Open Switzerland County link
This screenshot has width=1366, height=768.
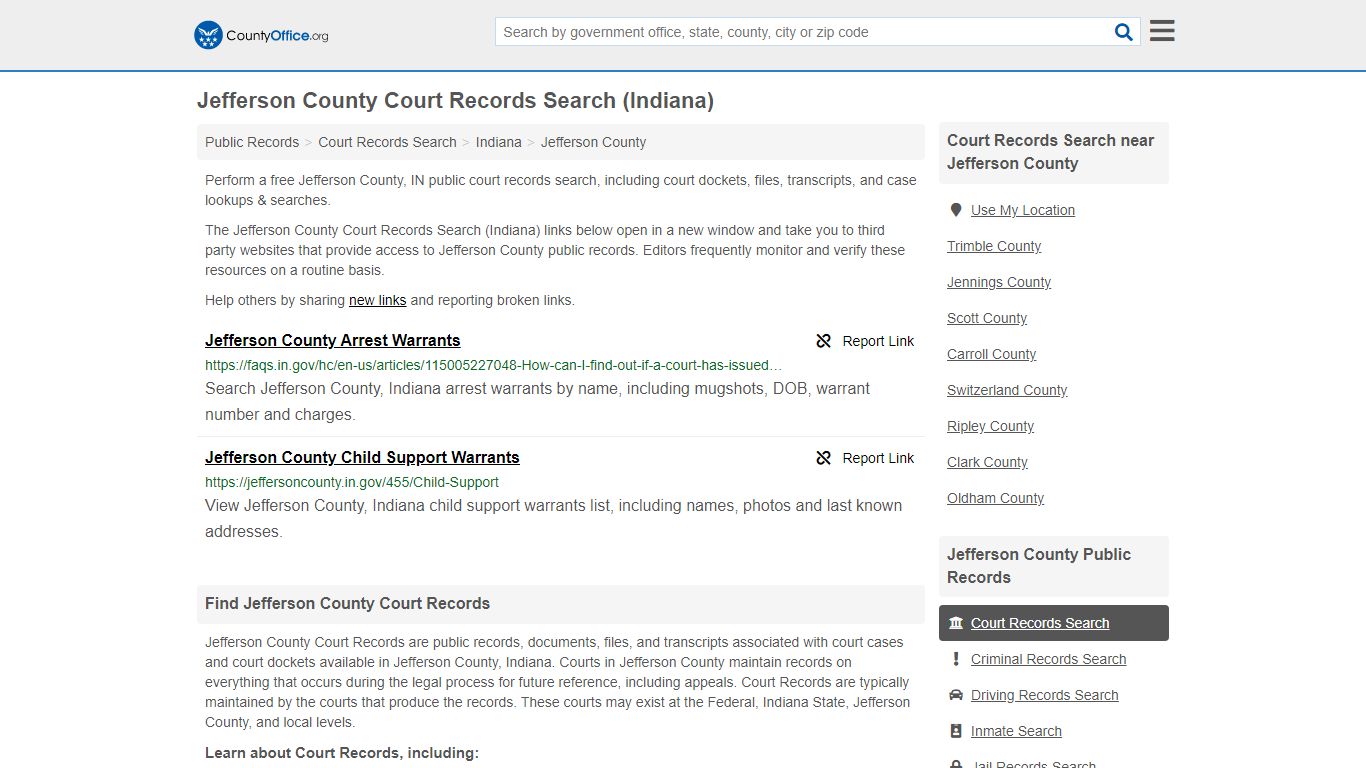click(x=1007, y=390)
